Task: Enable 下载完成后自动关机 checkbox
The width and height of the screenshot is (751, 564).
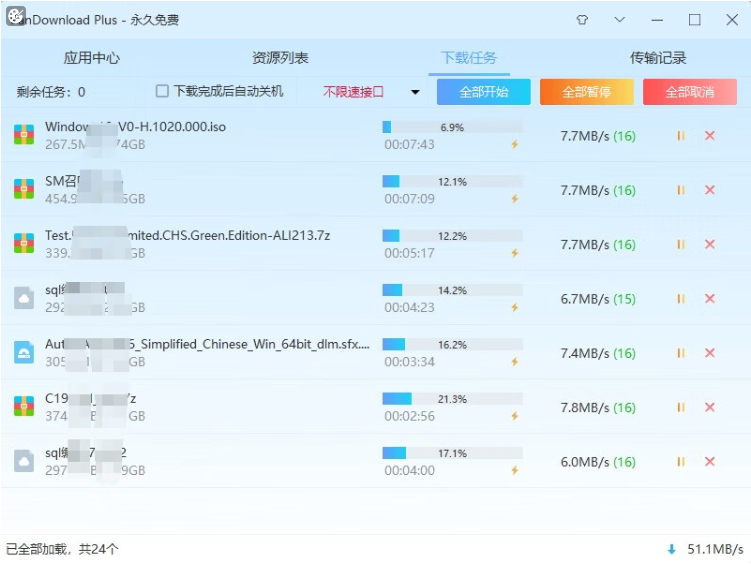Action: (162, 91)
